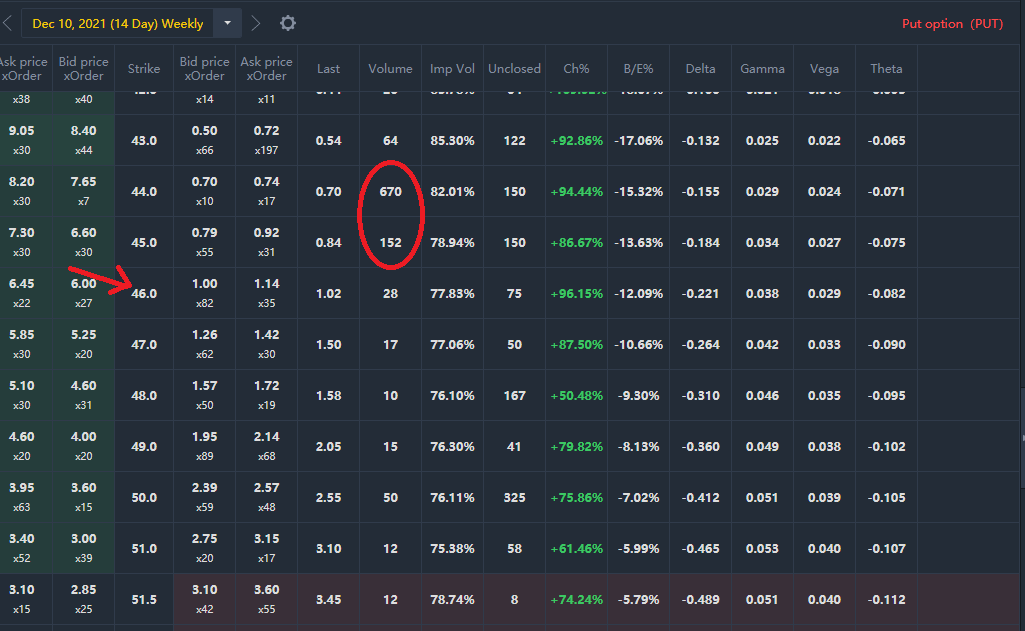Click break-even value -17.06%
The image size is (1025, 631).
click(638, 141)
